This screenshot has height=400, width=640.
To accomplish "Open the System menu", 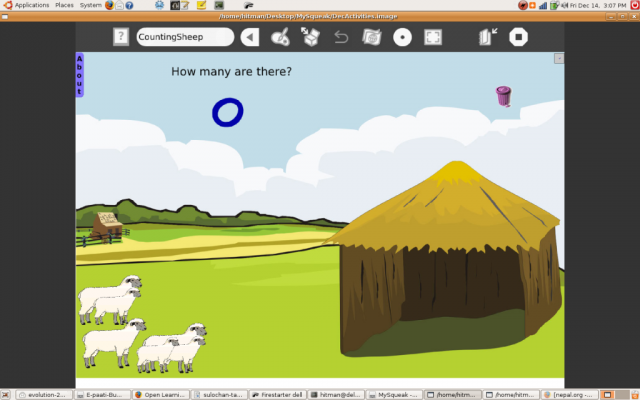I will point(90,5).
